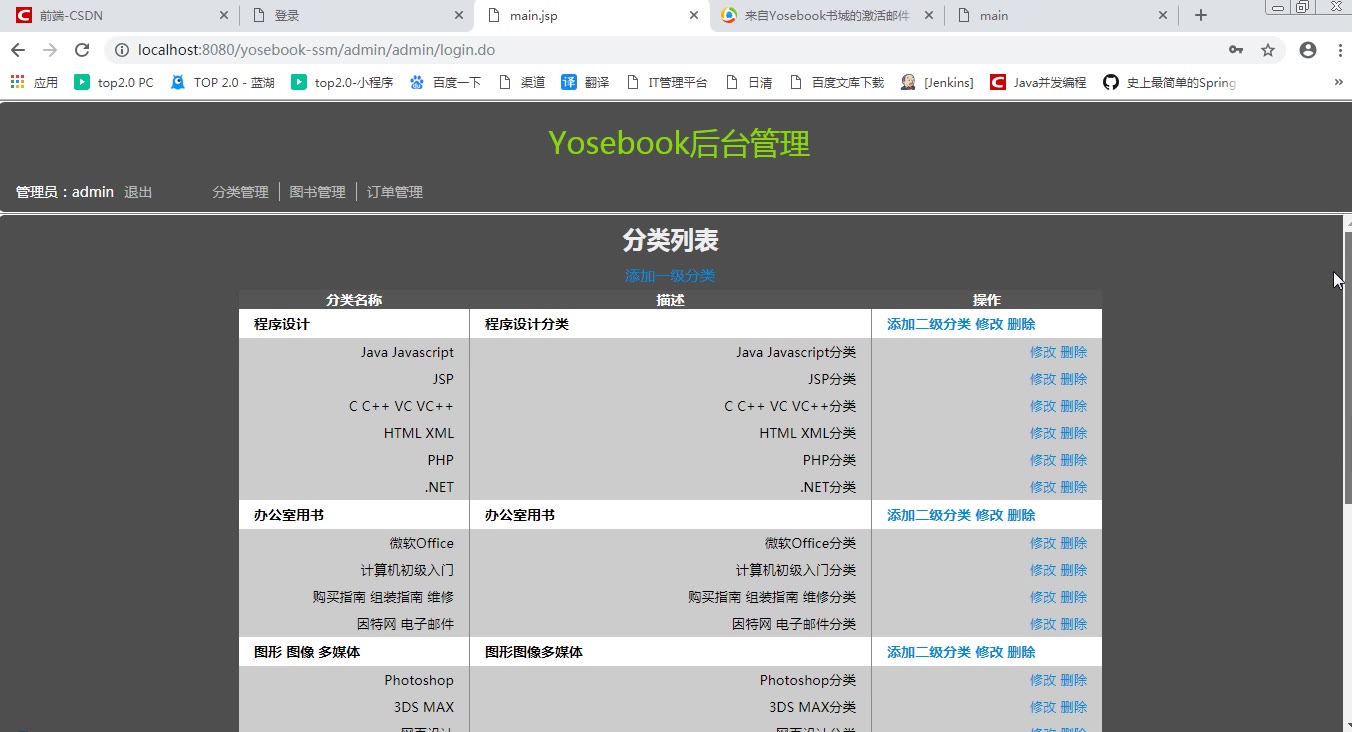1352x732 pixels.
Task: Edit the Photoshop sub-category
Action: [1043, 680]
